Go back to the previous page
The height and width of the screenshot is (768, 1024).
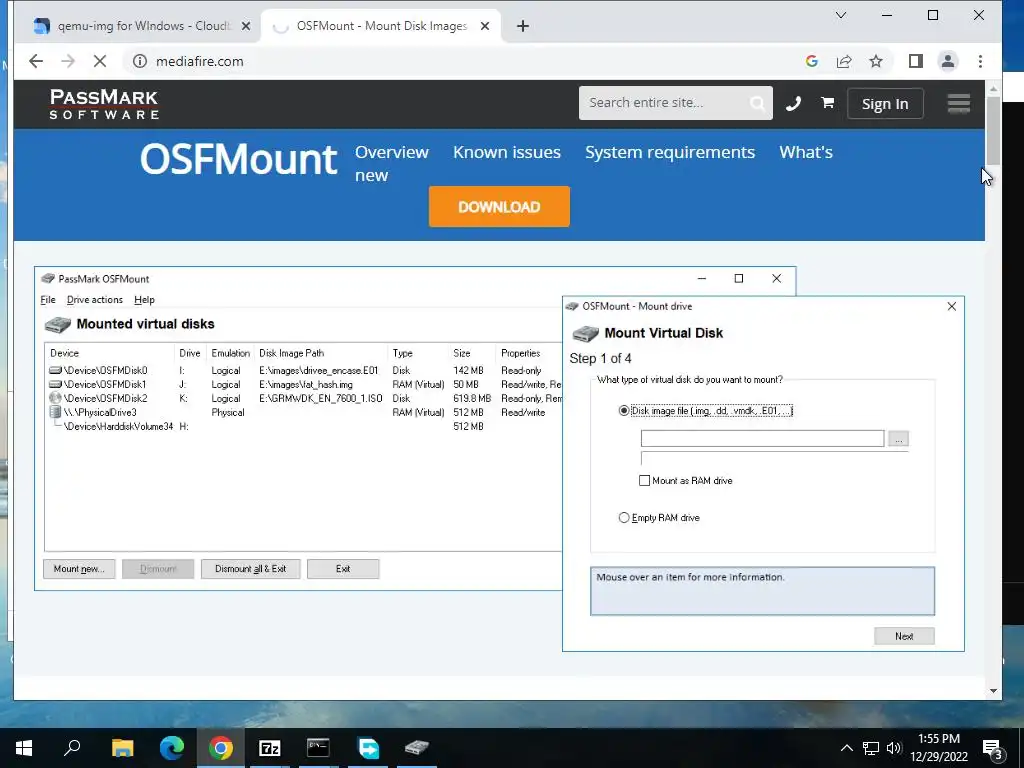tap(36, 61)
